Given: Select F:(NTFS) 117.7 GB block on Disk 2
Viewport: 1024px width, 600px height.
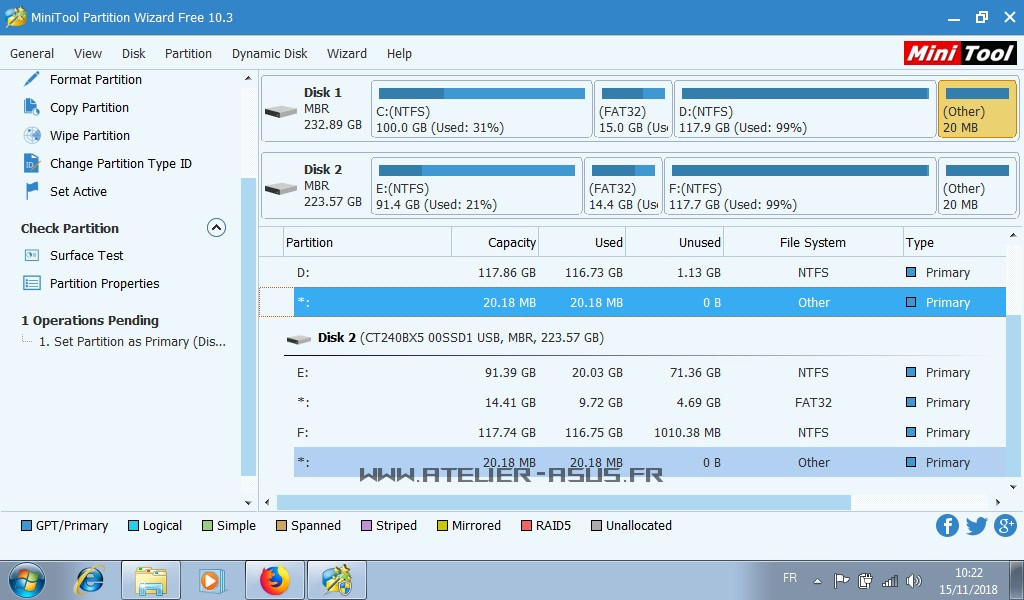Looking at the screenshot, I should tap(800, 186).
